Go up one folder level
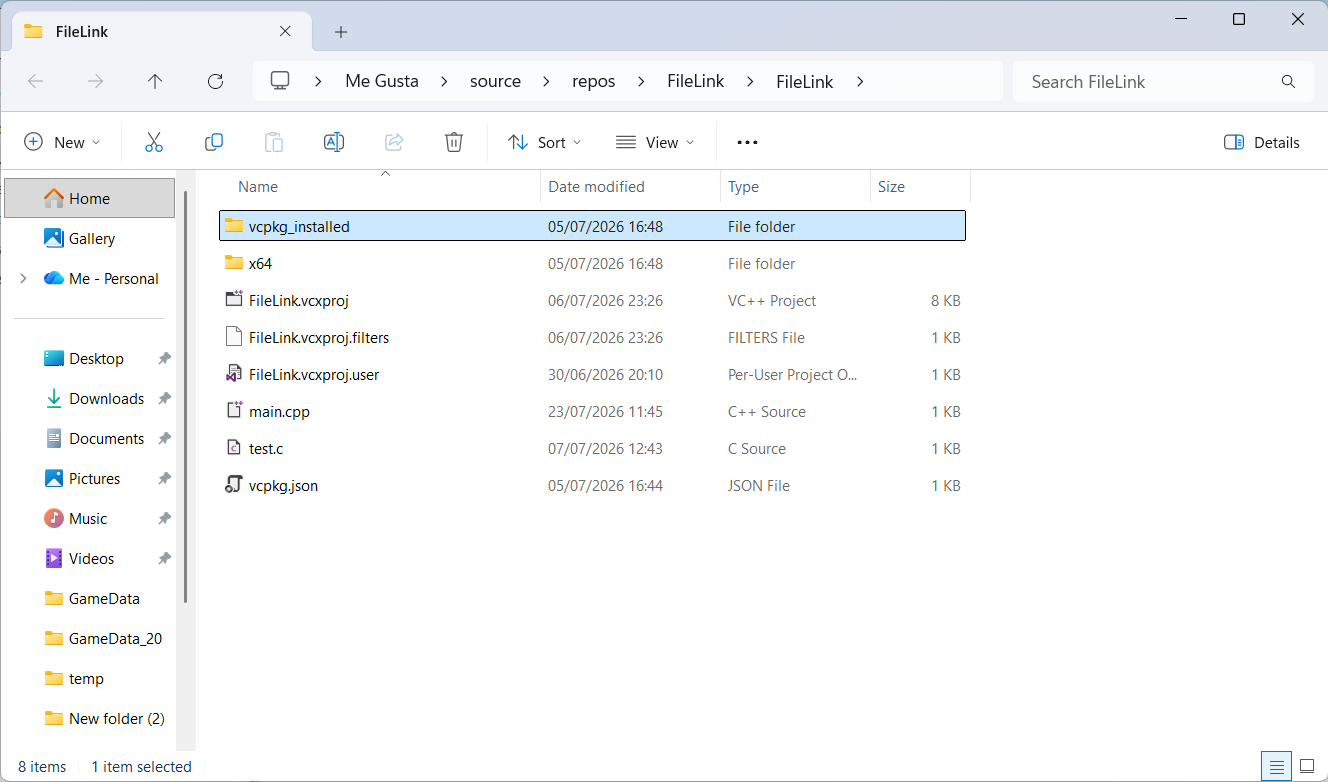The image size is (1328, 782). [155, 82]
